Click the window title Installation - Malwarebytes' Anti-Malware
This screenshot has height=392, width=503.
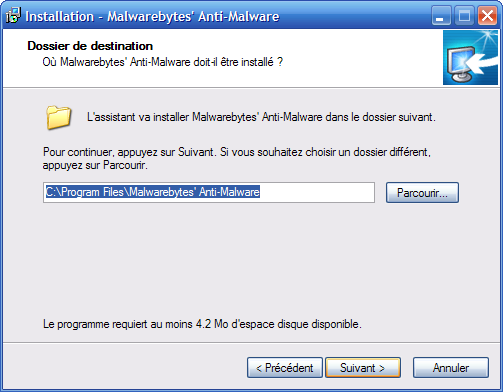[x=152, y=16]
